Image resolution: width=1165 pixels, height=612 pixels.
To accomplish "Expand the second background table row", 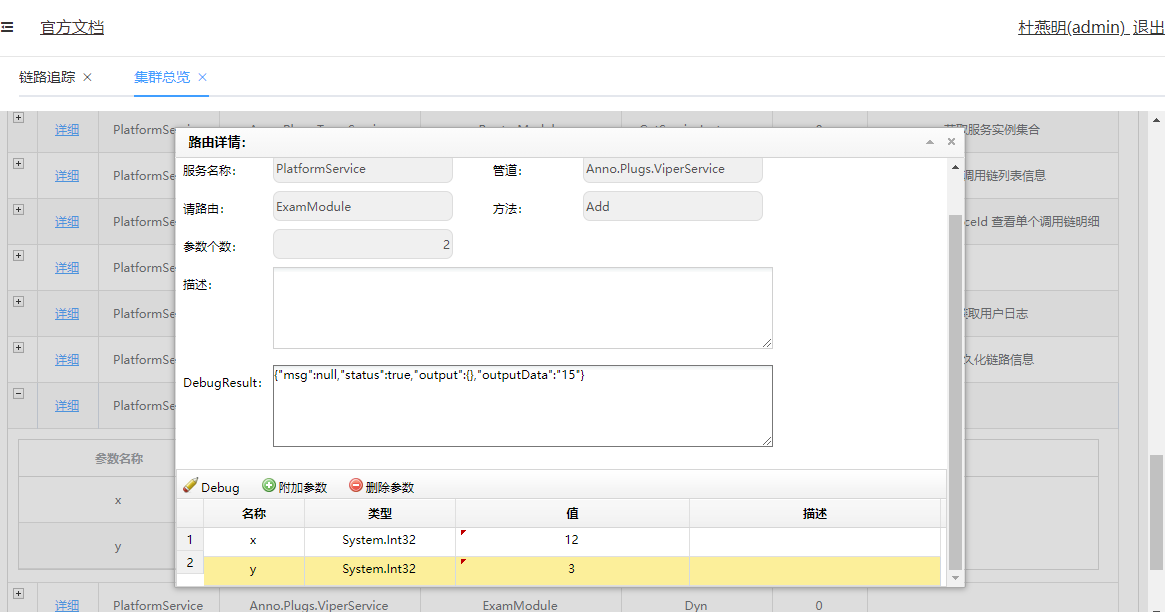I will [19, 163].
